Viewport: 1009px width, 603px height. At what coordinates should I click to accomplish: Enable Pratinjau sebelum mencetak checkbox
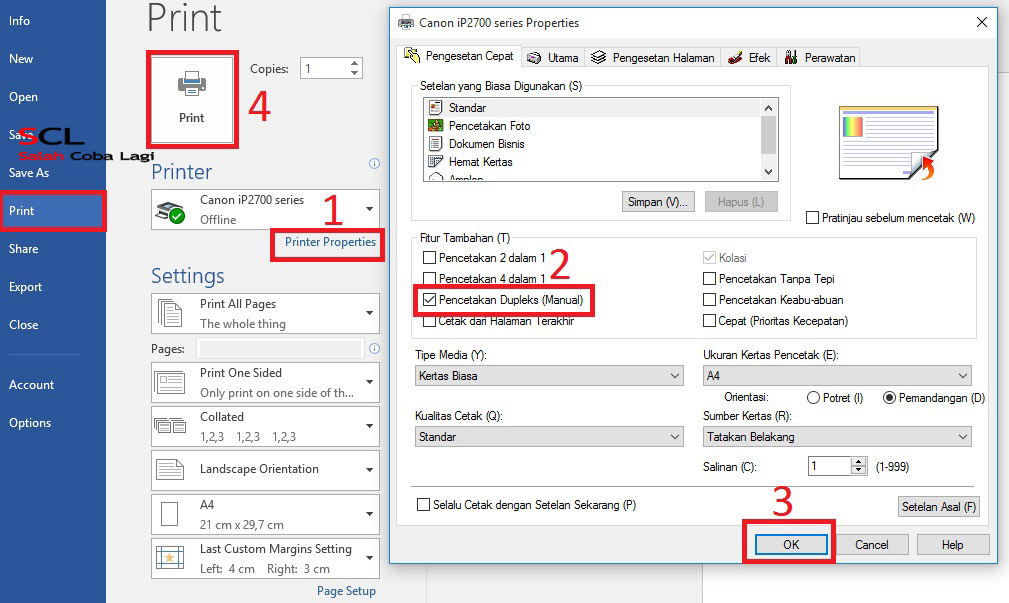pos(812,218)
